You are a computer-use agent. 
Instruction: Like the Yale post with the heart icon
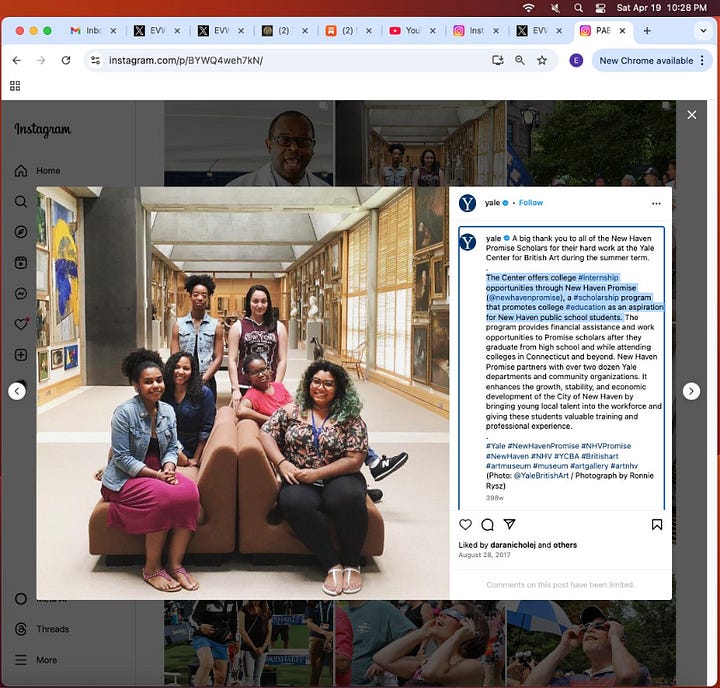465,524
